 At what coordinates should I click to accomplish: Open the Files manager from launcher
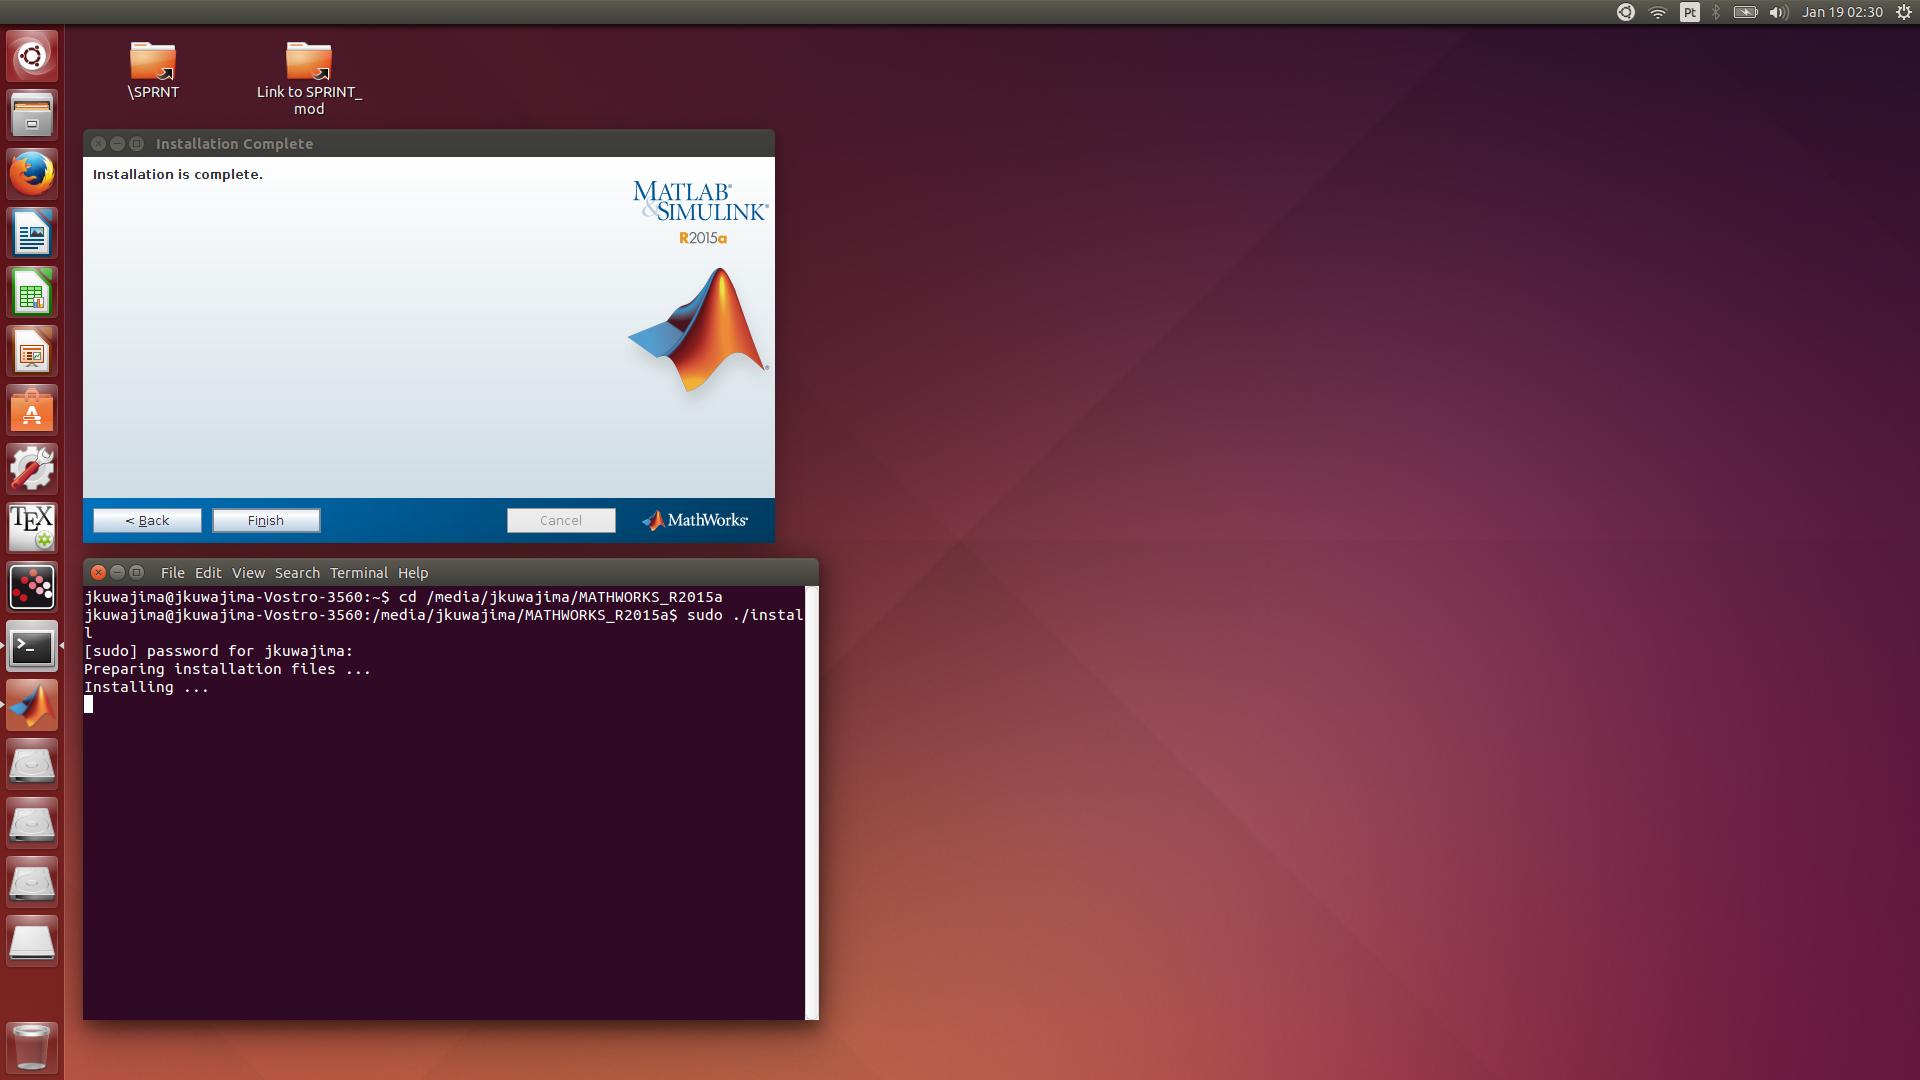[x=32, y=115]
